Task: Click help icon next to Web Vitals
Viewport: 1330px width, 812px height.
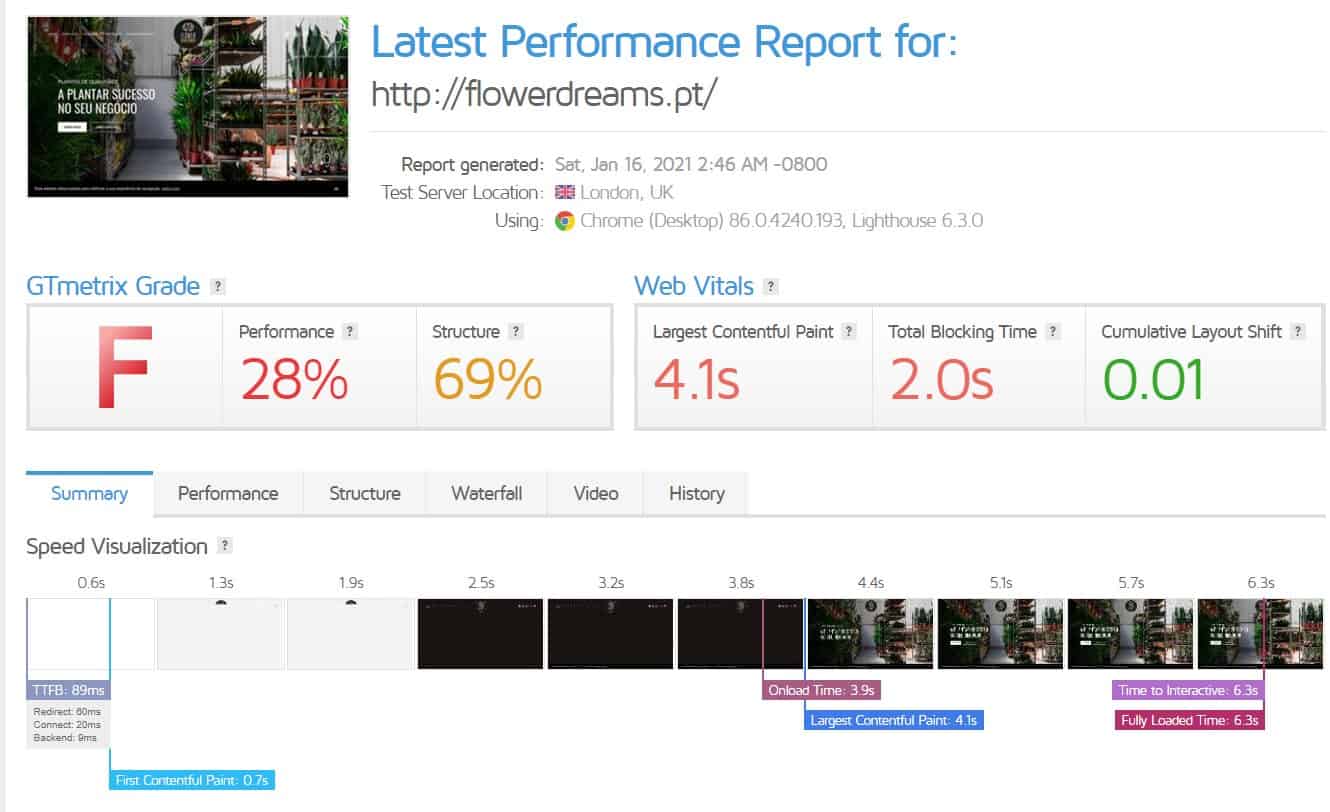Action: tap(770, 287)
